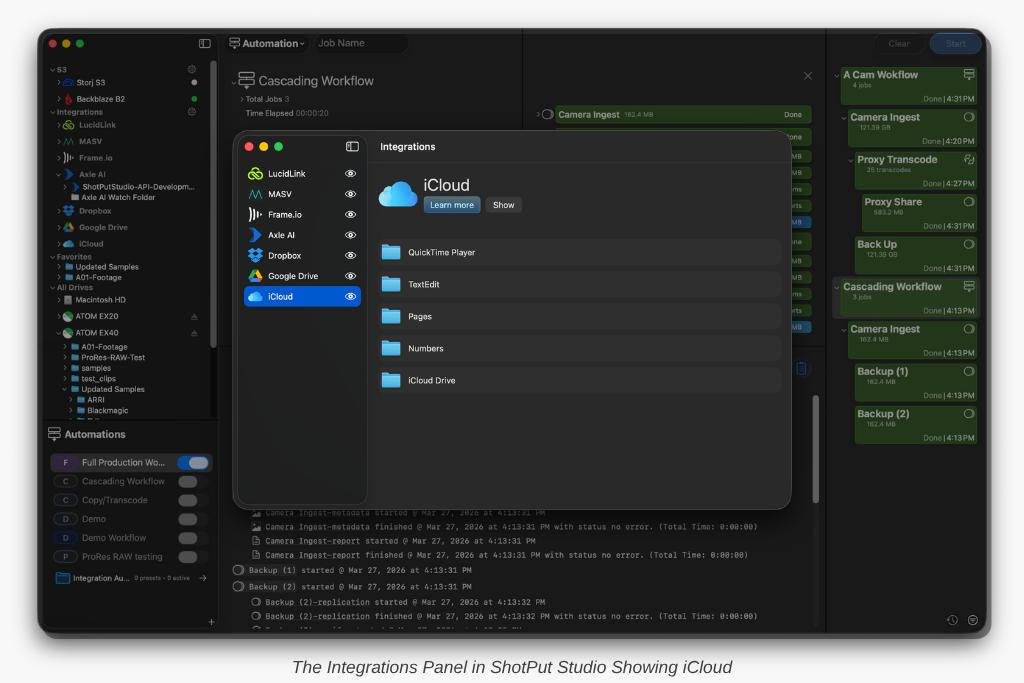Click the sidebar toggle icon in Integrations window
1024x683 pixels.
[x=352, y=146]
